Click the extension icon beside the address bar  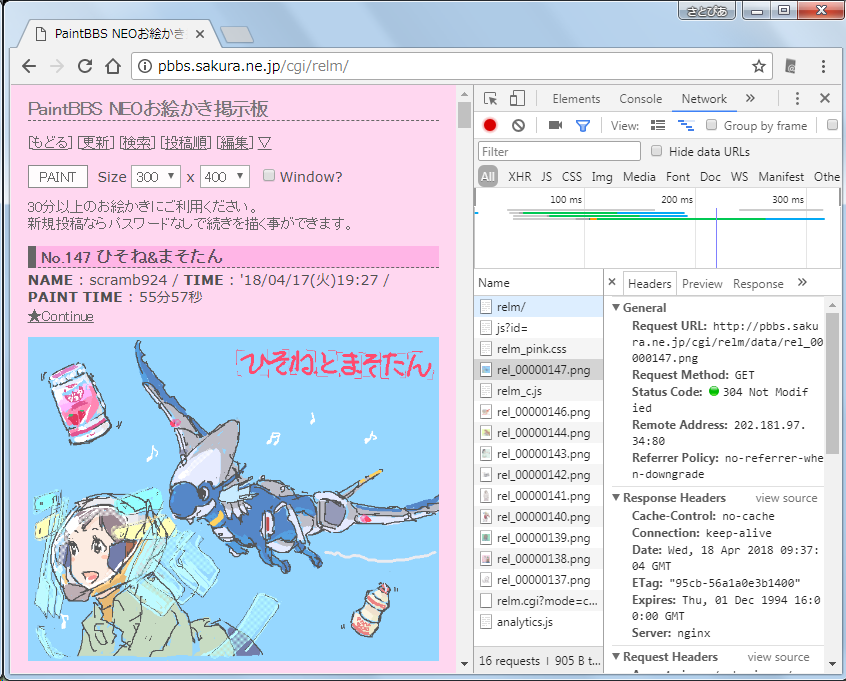pos(790,66)
